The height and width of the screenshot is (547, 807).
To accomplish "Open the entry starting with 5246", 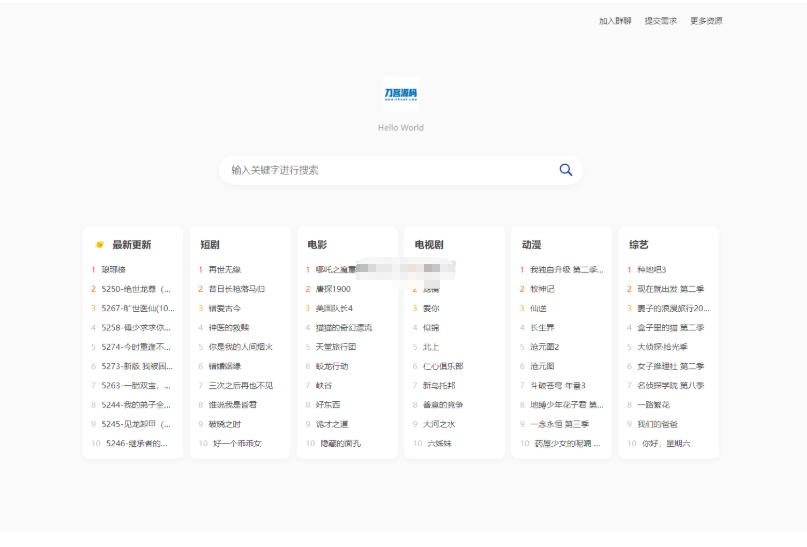I will 136,444.
